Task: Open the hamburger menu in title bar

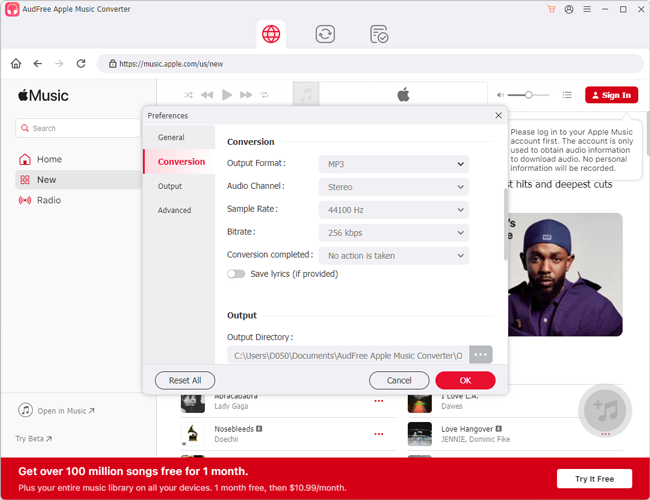Action: coord(587,9)
